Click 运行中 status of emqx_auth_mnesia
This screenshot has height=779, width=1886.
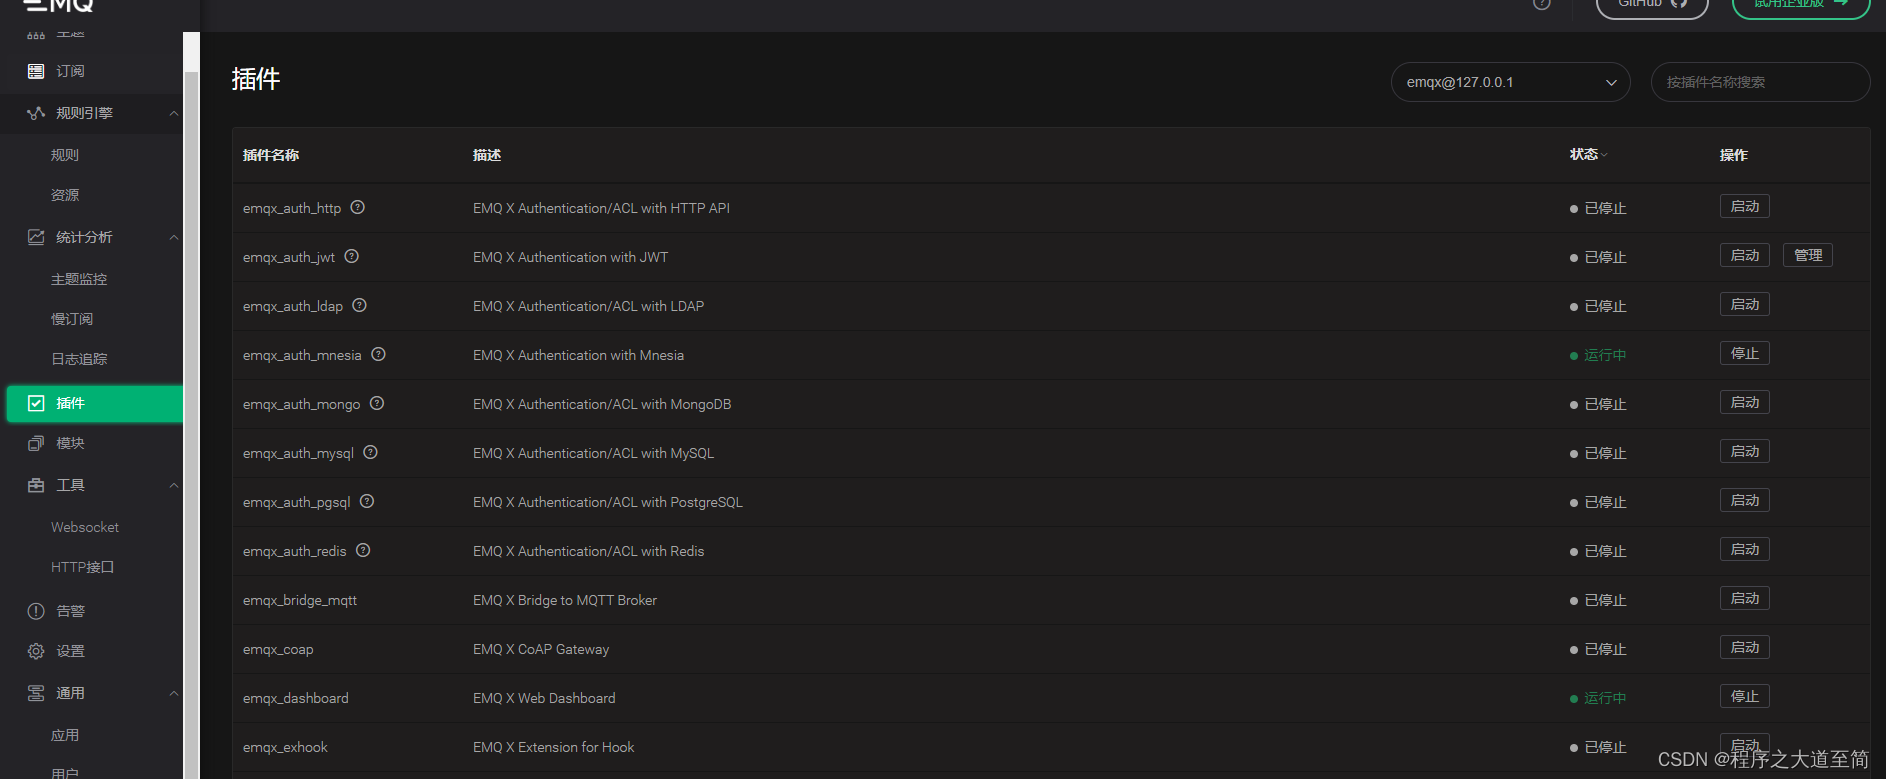[x=1598, y=355]
